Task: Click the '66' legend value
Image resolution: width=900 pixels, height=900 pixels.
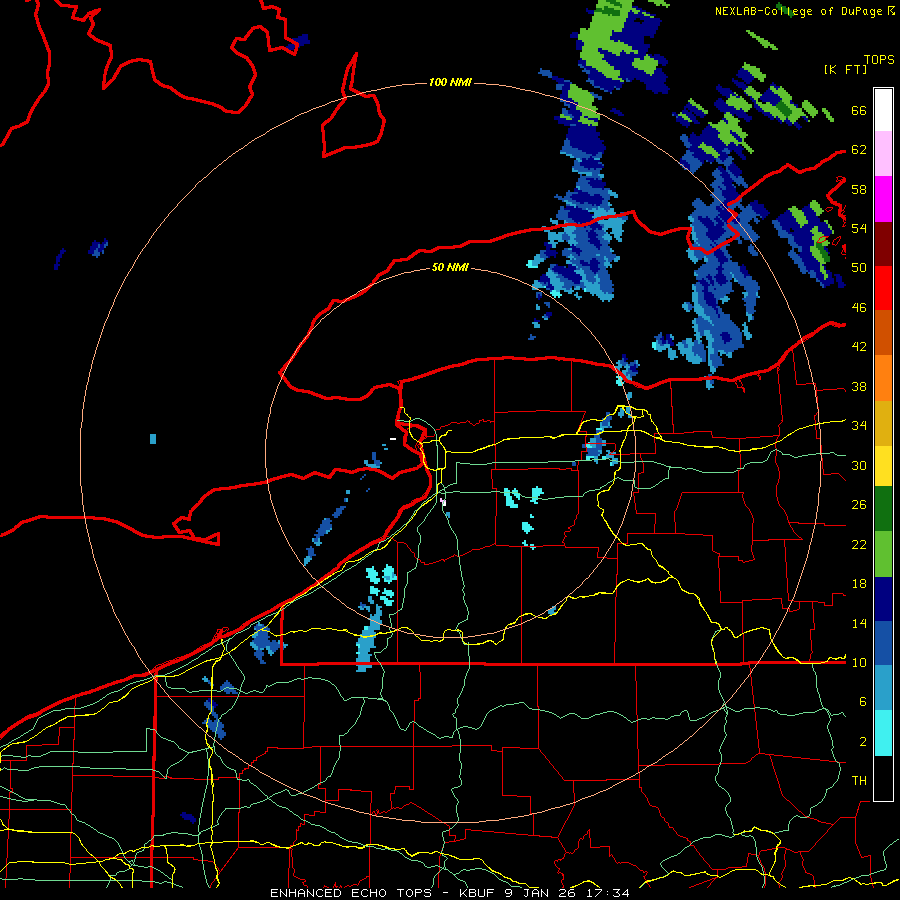Action: click(859, 111)
